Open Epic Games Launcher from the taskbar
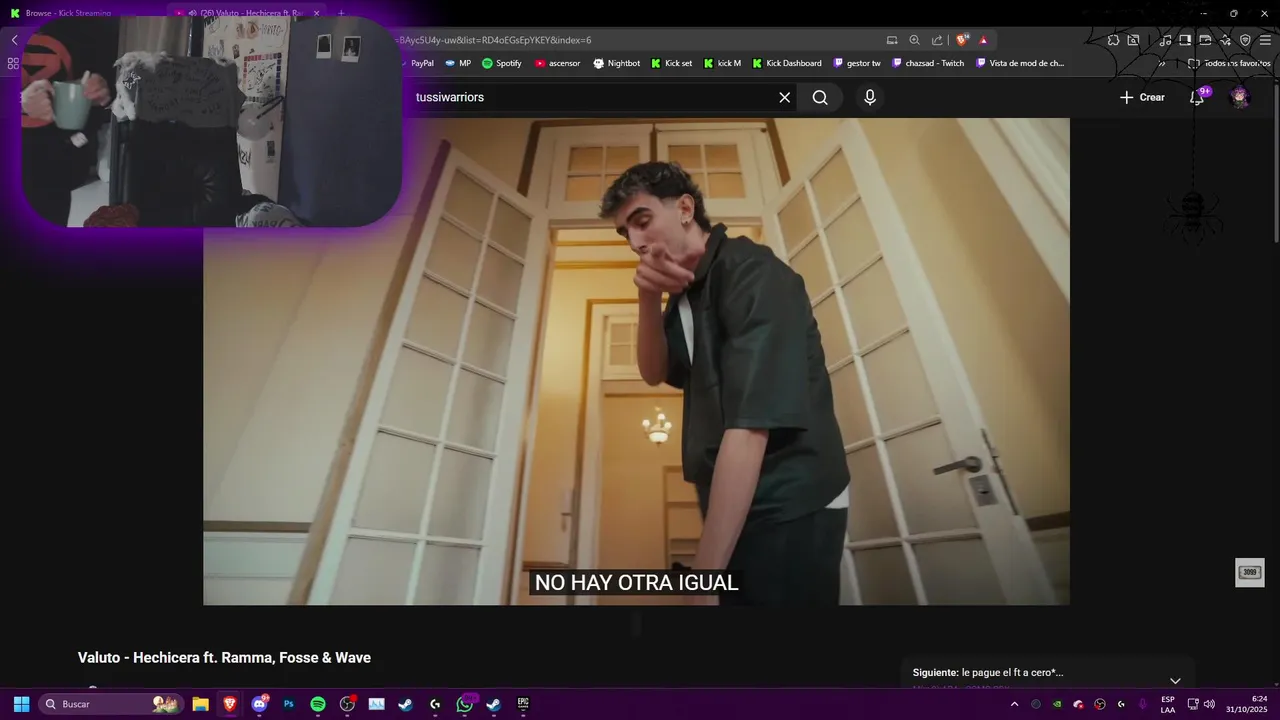 click(x=523, y=704)
